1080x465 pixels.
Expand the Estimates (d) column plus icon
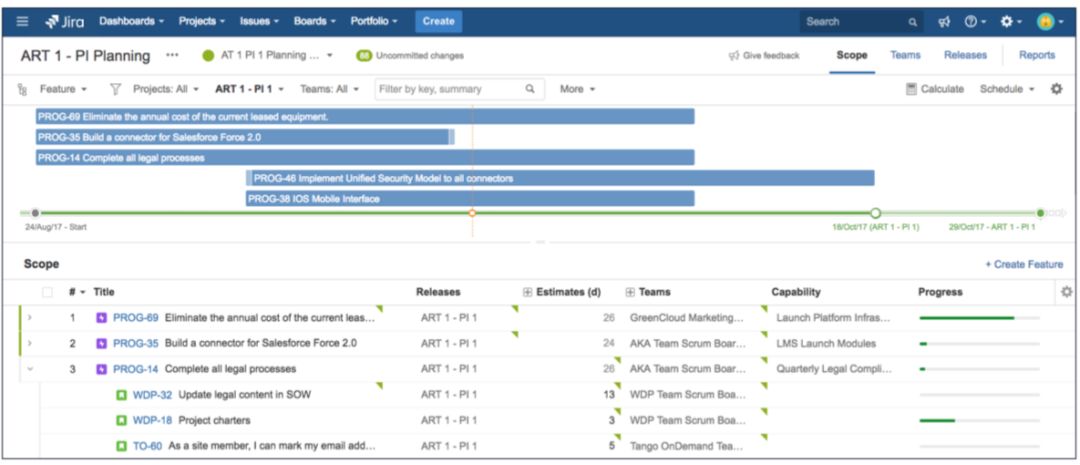tap(528, 292)
